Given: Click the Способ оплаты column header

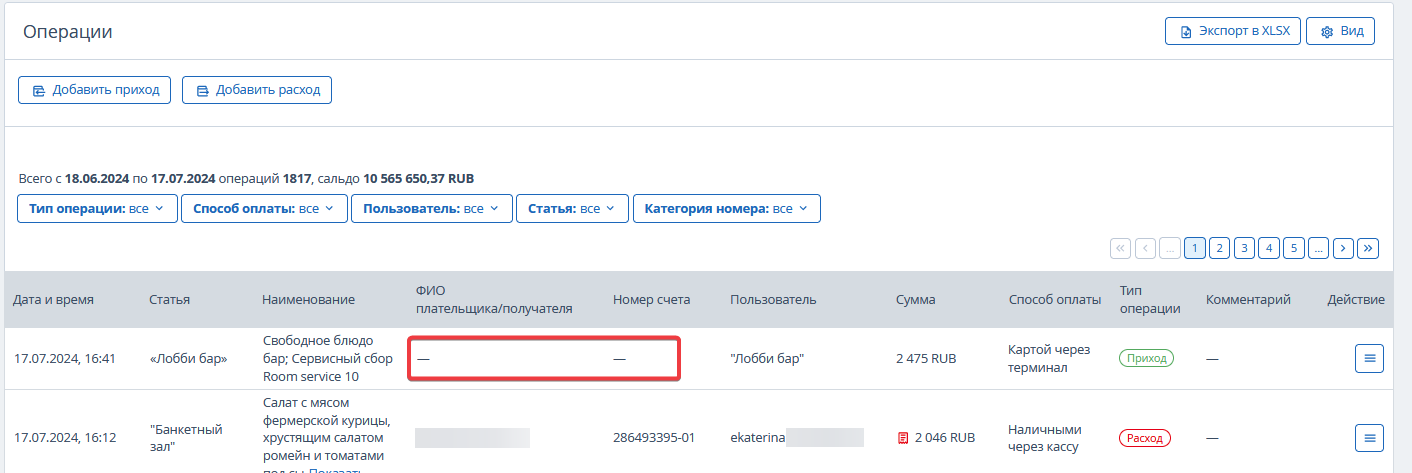Looking at the screenshot, I should click(x=1053, y=300).
